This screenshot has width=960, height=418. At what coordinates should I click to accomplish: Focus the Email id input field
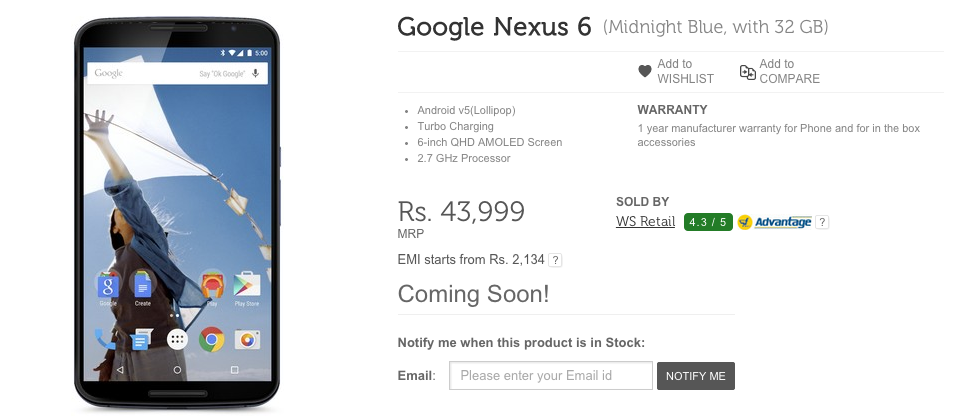551,376
